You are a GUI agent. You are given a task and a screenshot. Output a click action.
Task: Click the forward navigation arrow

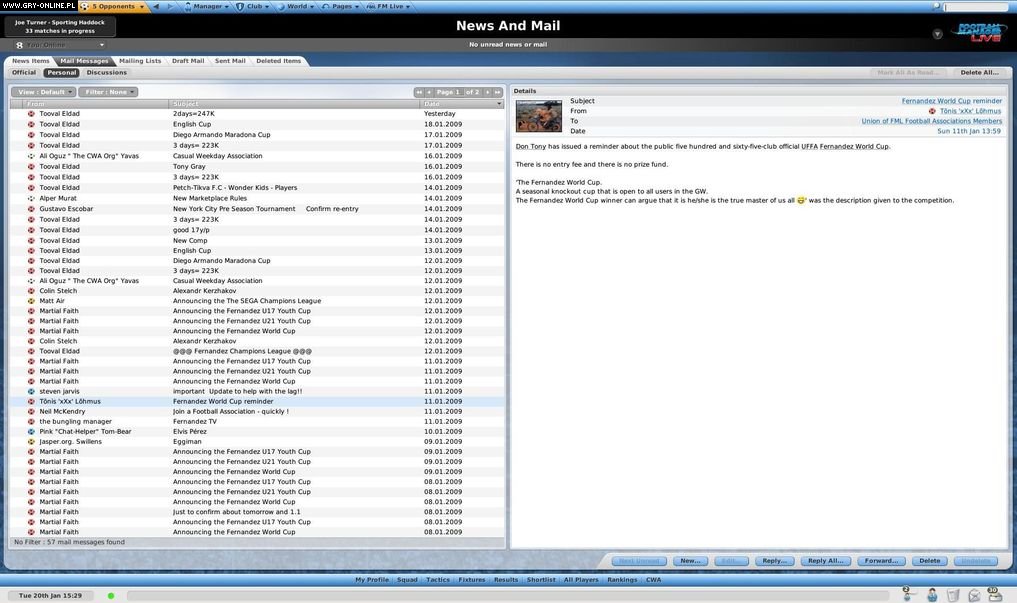coord(172,6)
